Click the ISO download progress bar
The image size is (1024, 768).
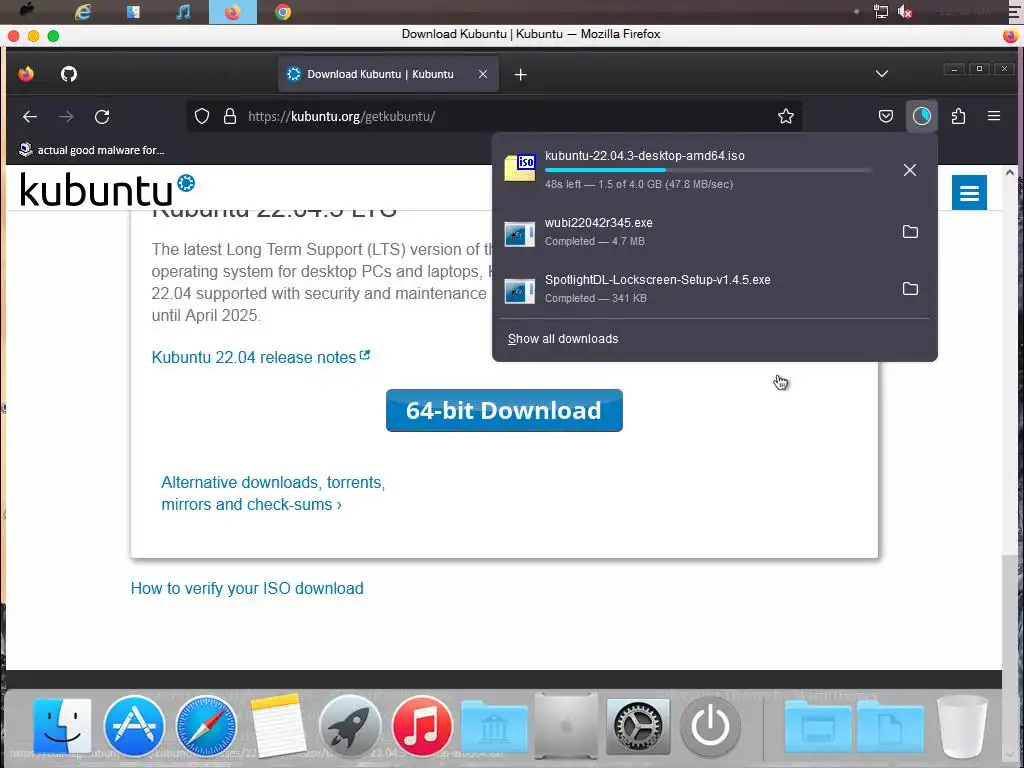708,170
